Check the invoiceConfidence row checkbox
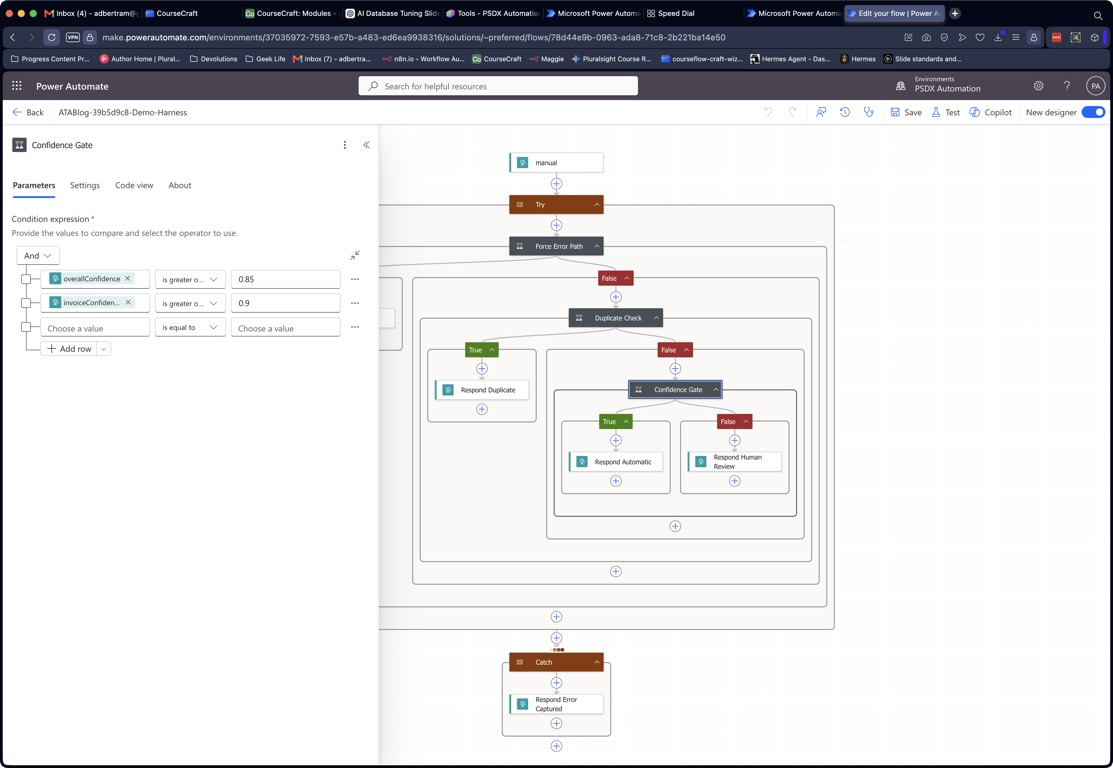The image size is (1113, 768). point(26,303)
